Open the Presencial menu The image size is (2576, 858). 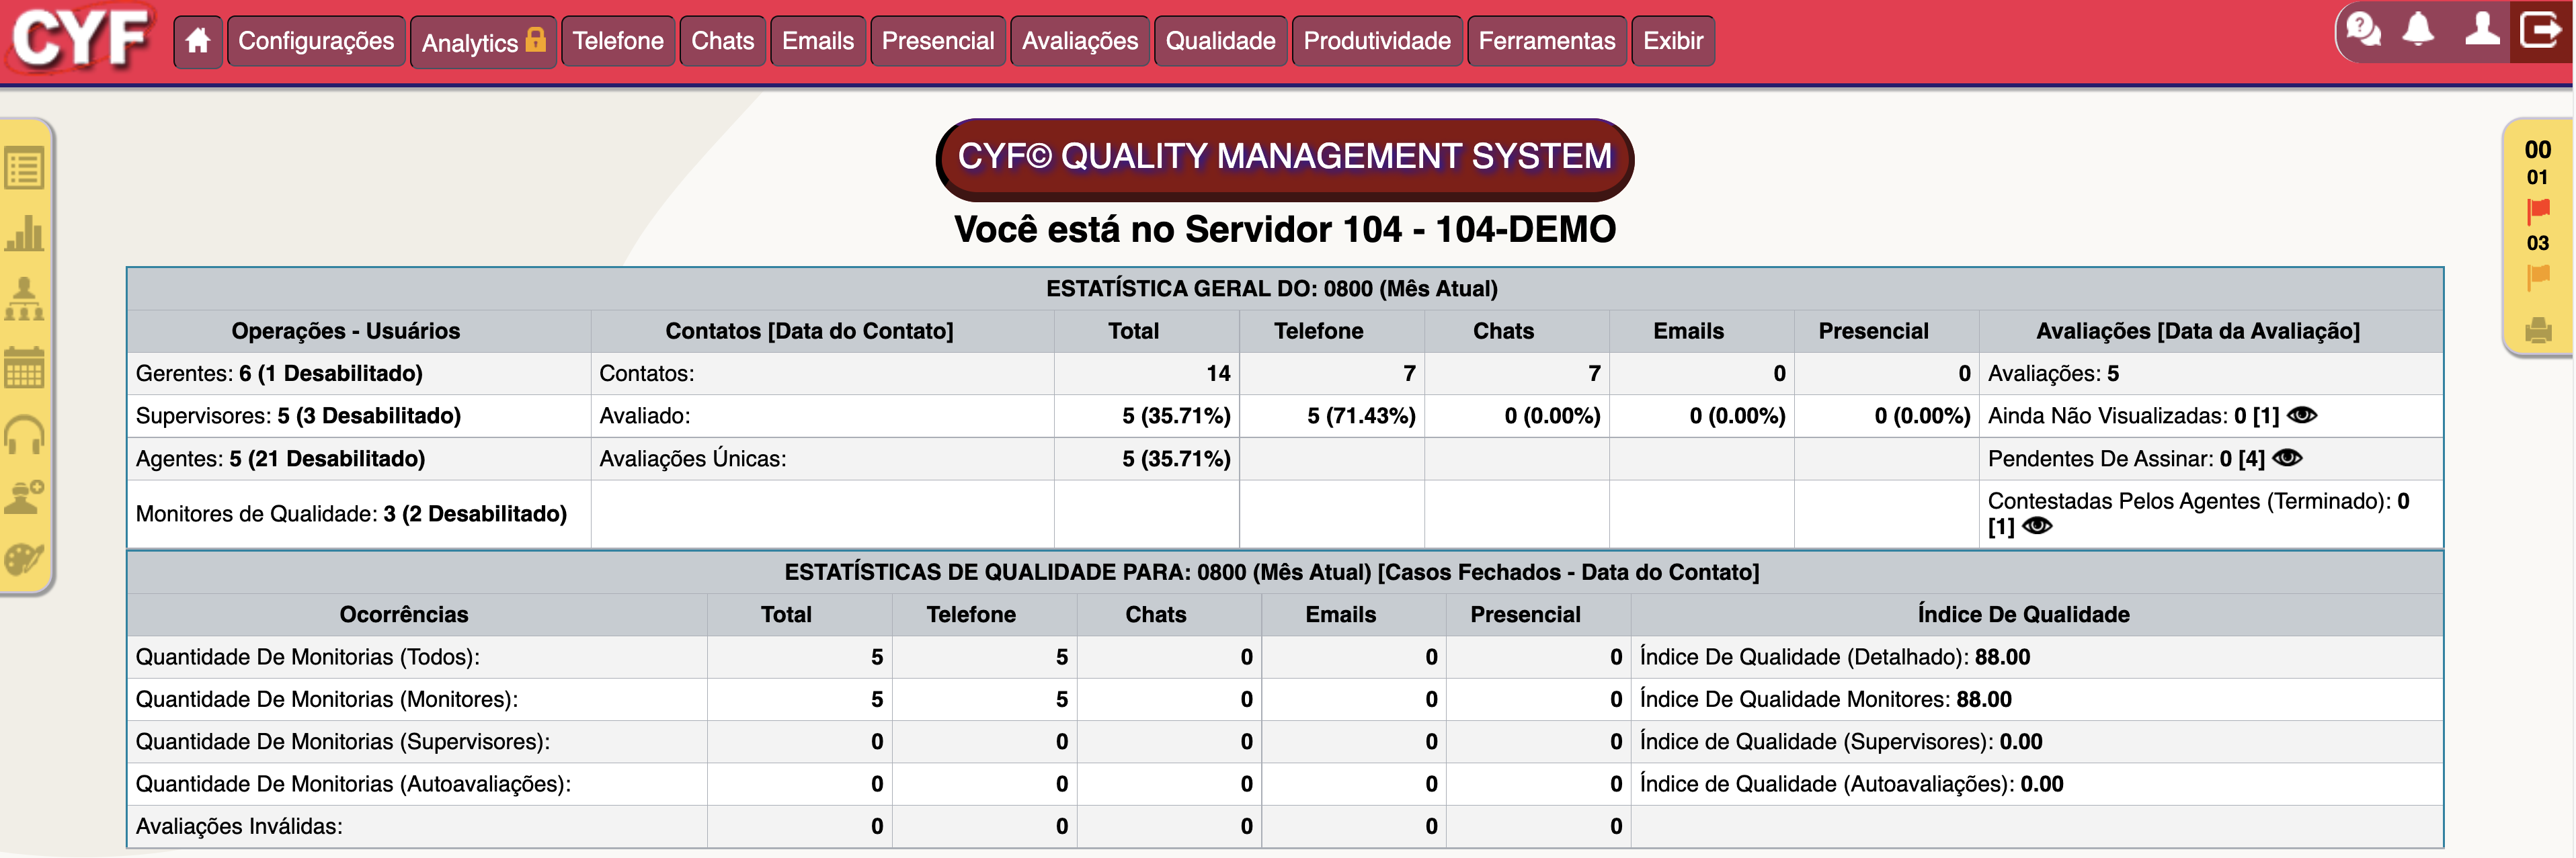pos(938,41)
